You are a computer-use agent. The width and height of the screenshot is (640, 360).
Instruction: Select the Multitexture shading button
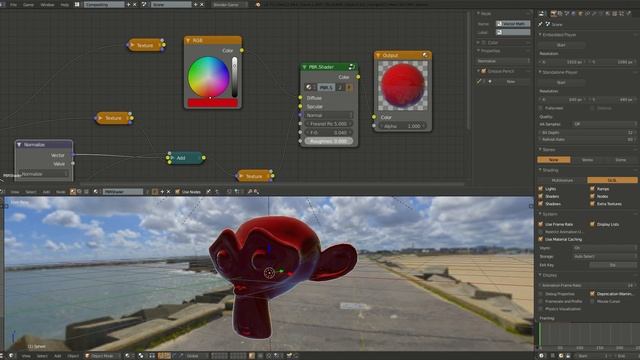pyautogui.click(x=562, y=180)
